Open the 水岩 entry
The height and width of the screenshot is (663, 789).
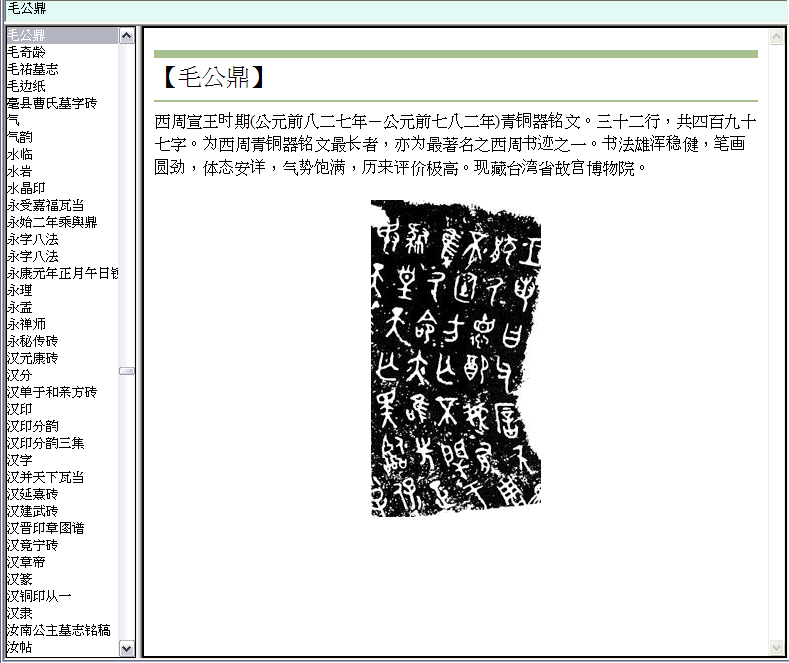pos(20,172)
